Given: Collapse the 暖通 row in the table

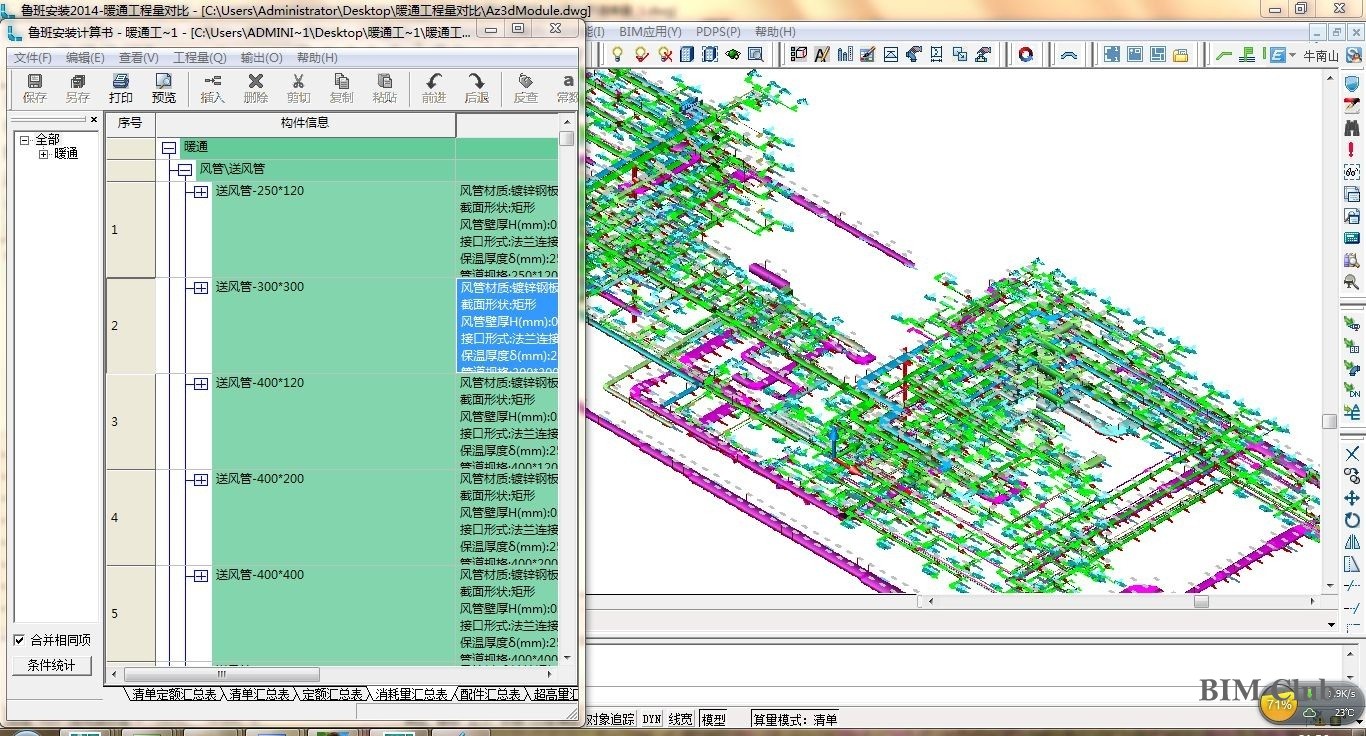Looking at the screenshot, I should click(x=169, y=148).
